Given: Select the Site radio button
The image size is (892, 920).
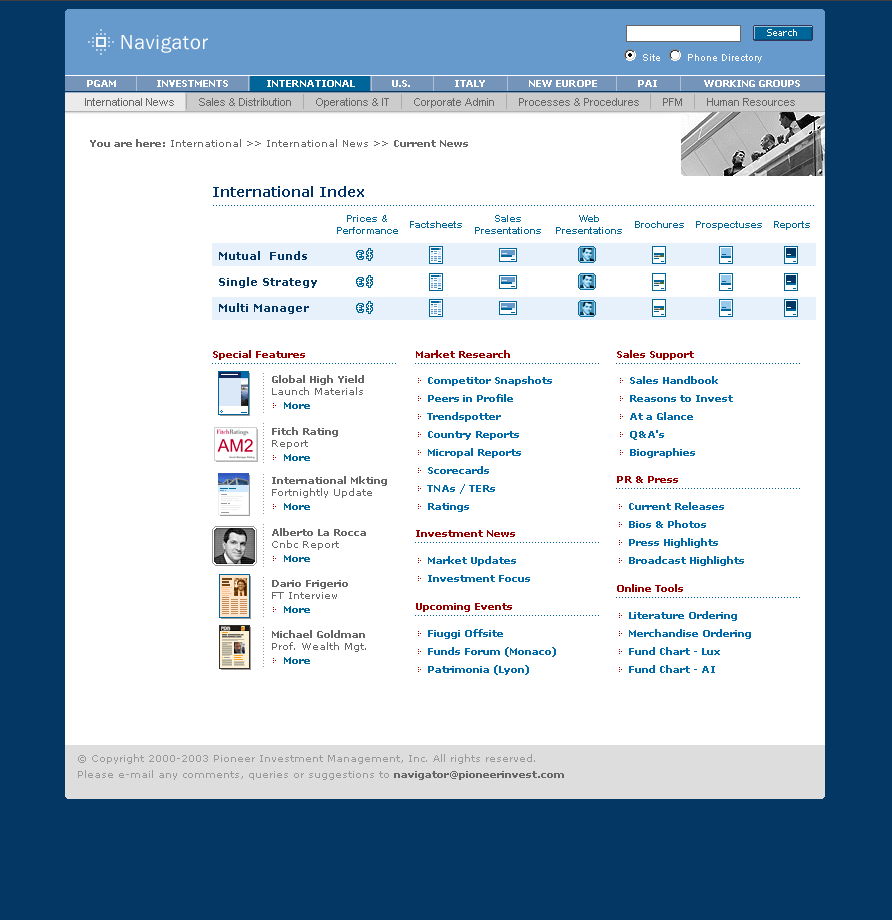Looking at the screenshot, I should point(630,56).
